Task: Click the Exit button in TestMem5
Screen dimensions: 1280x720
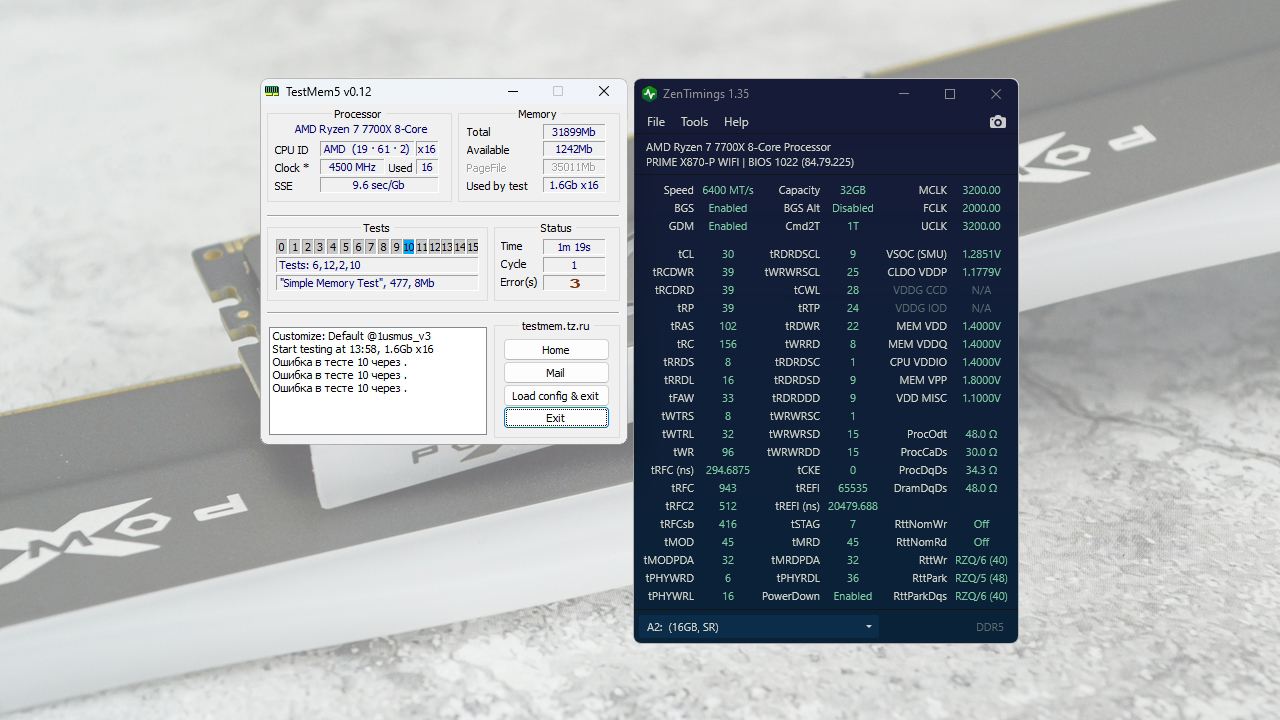Action: 555,418
